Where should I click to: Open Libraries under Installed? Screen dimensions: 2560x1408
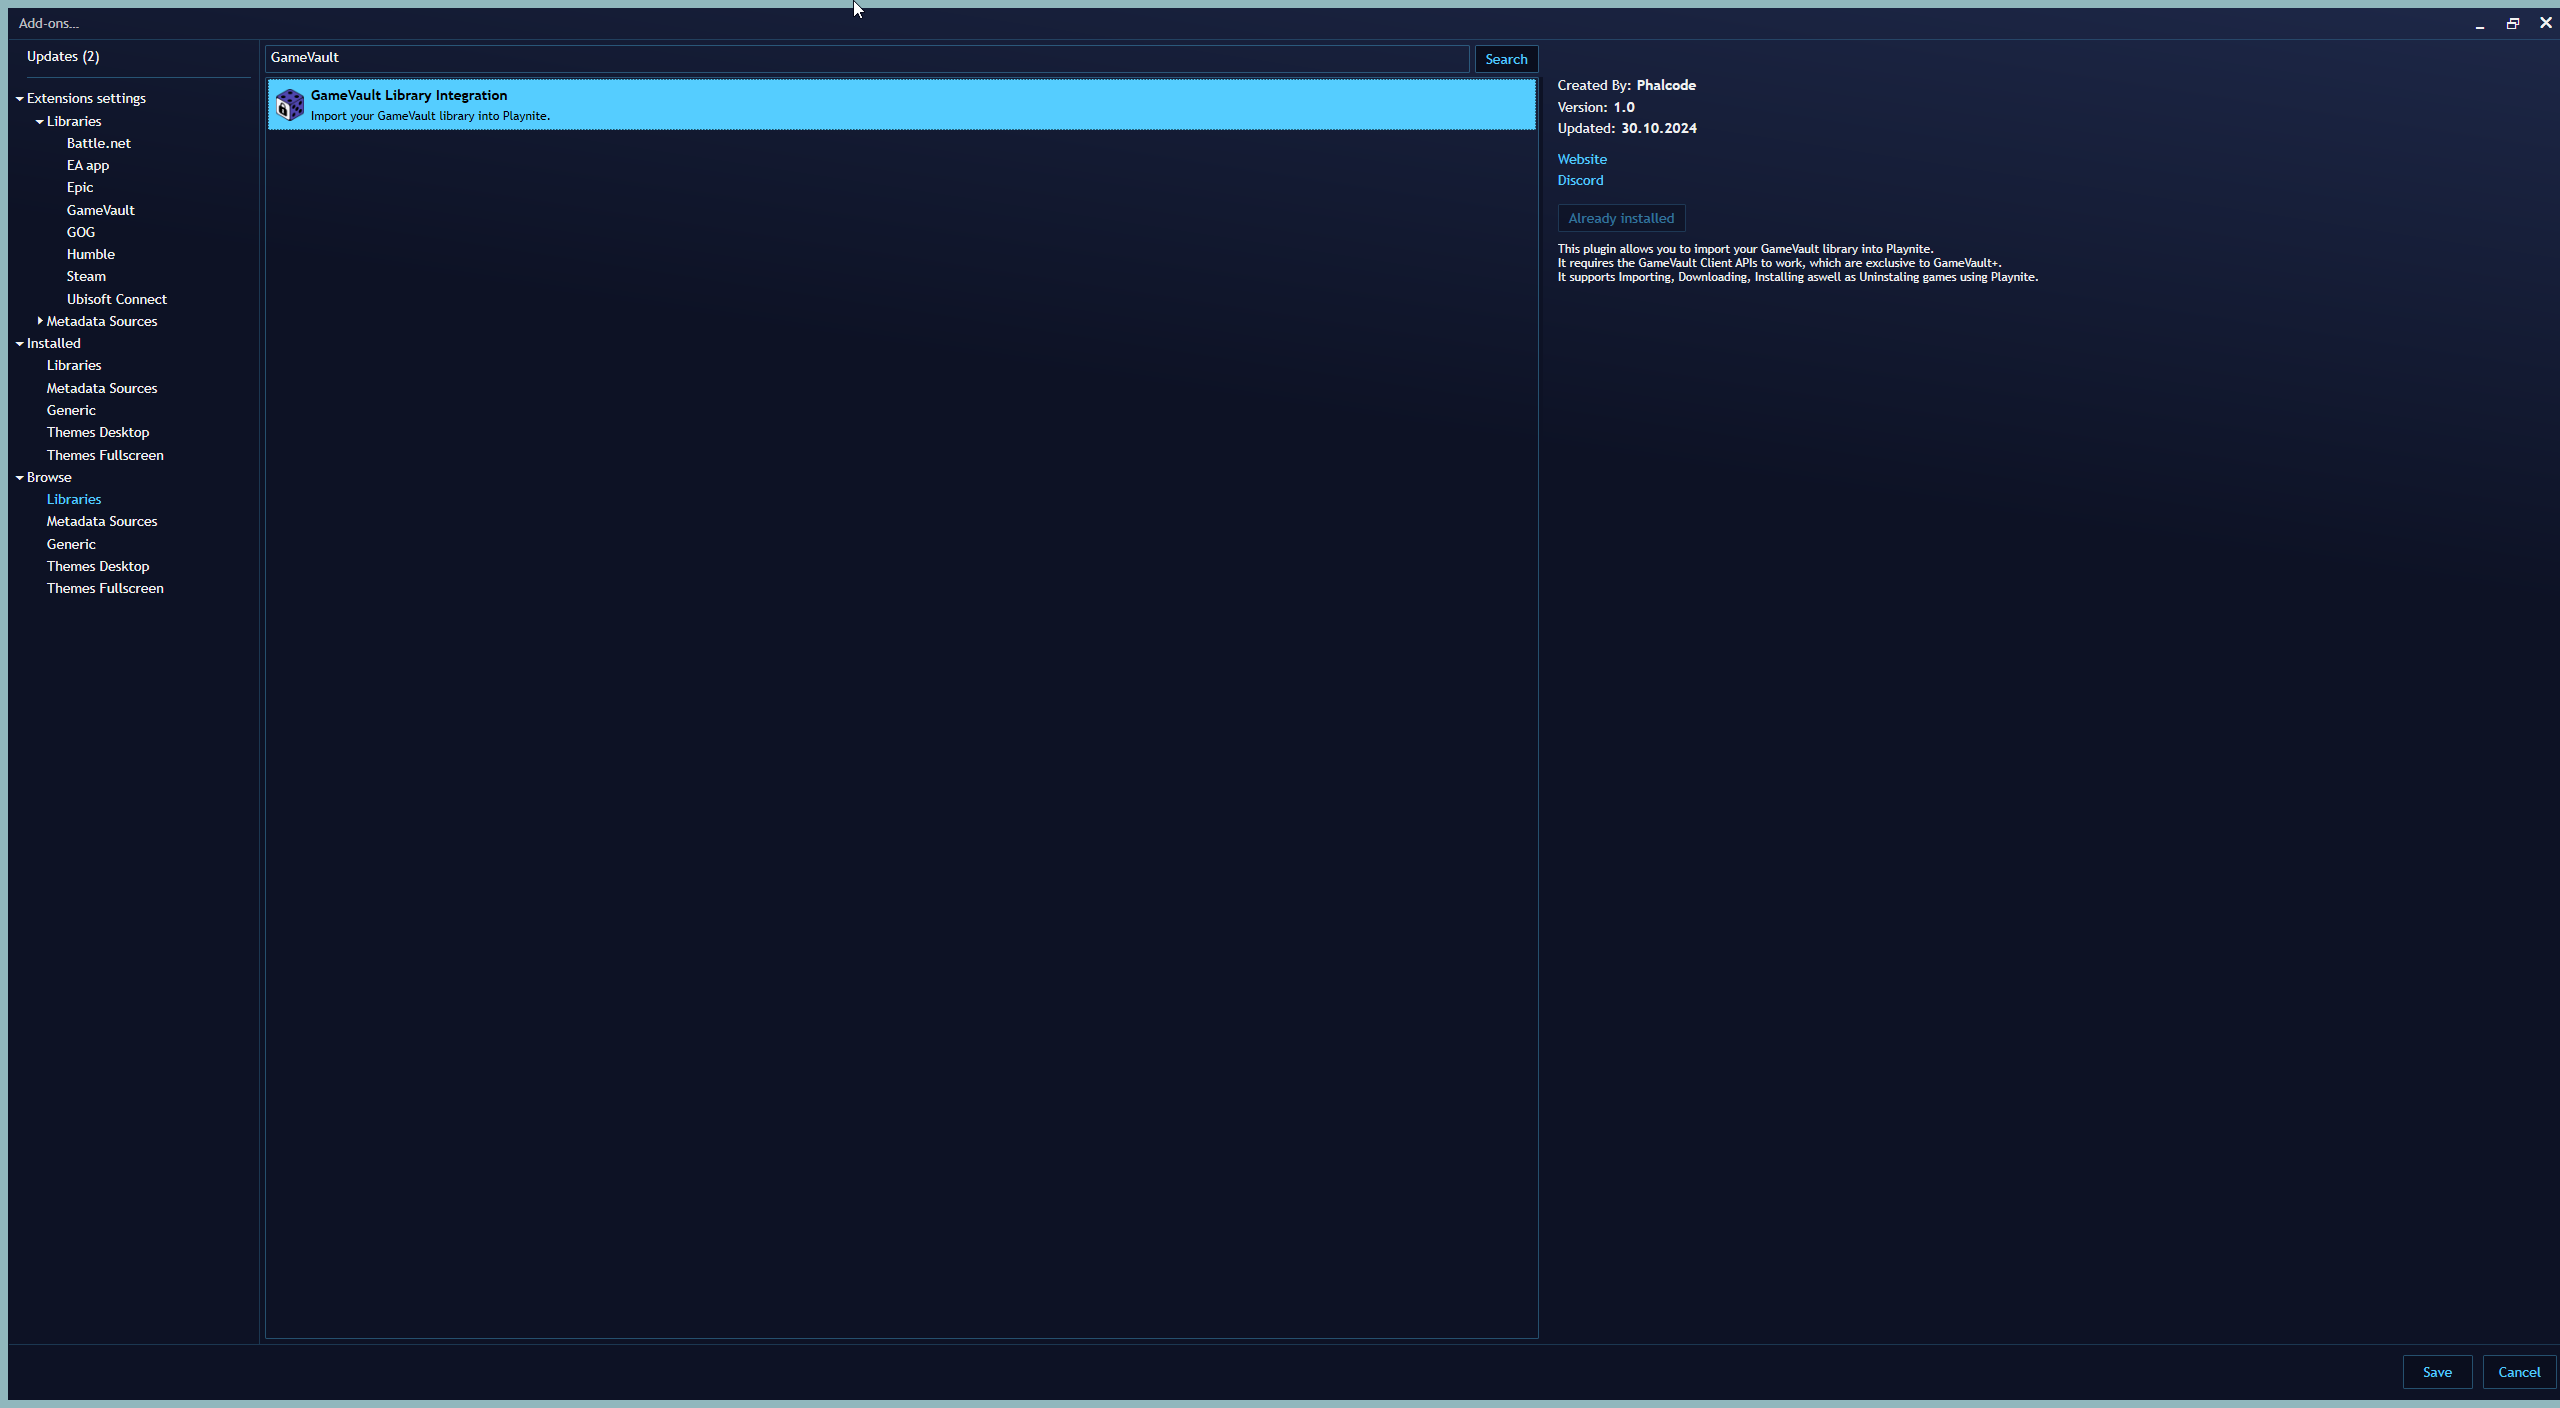[74, 365]
